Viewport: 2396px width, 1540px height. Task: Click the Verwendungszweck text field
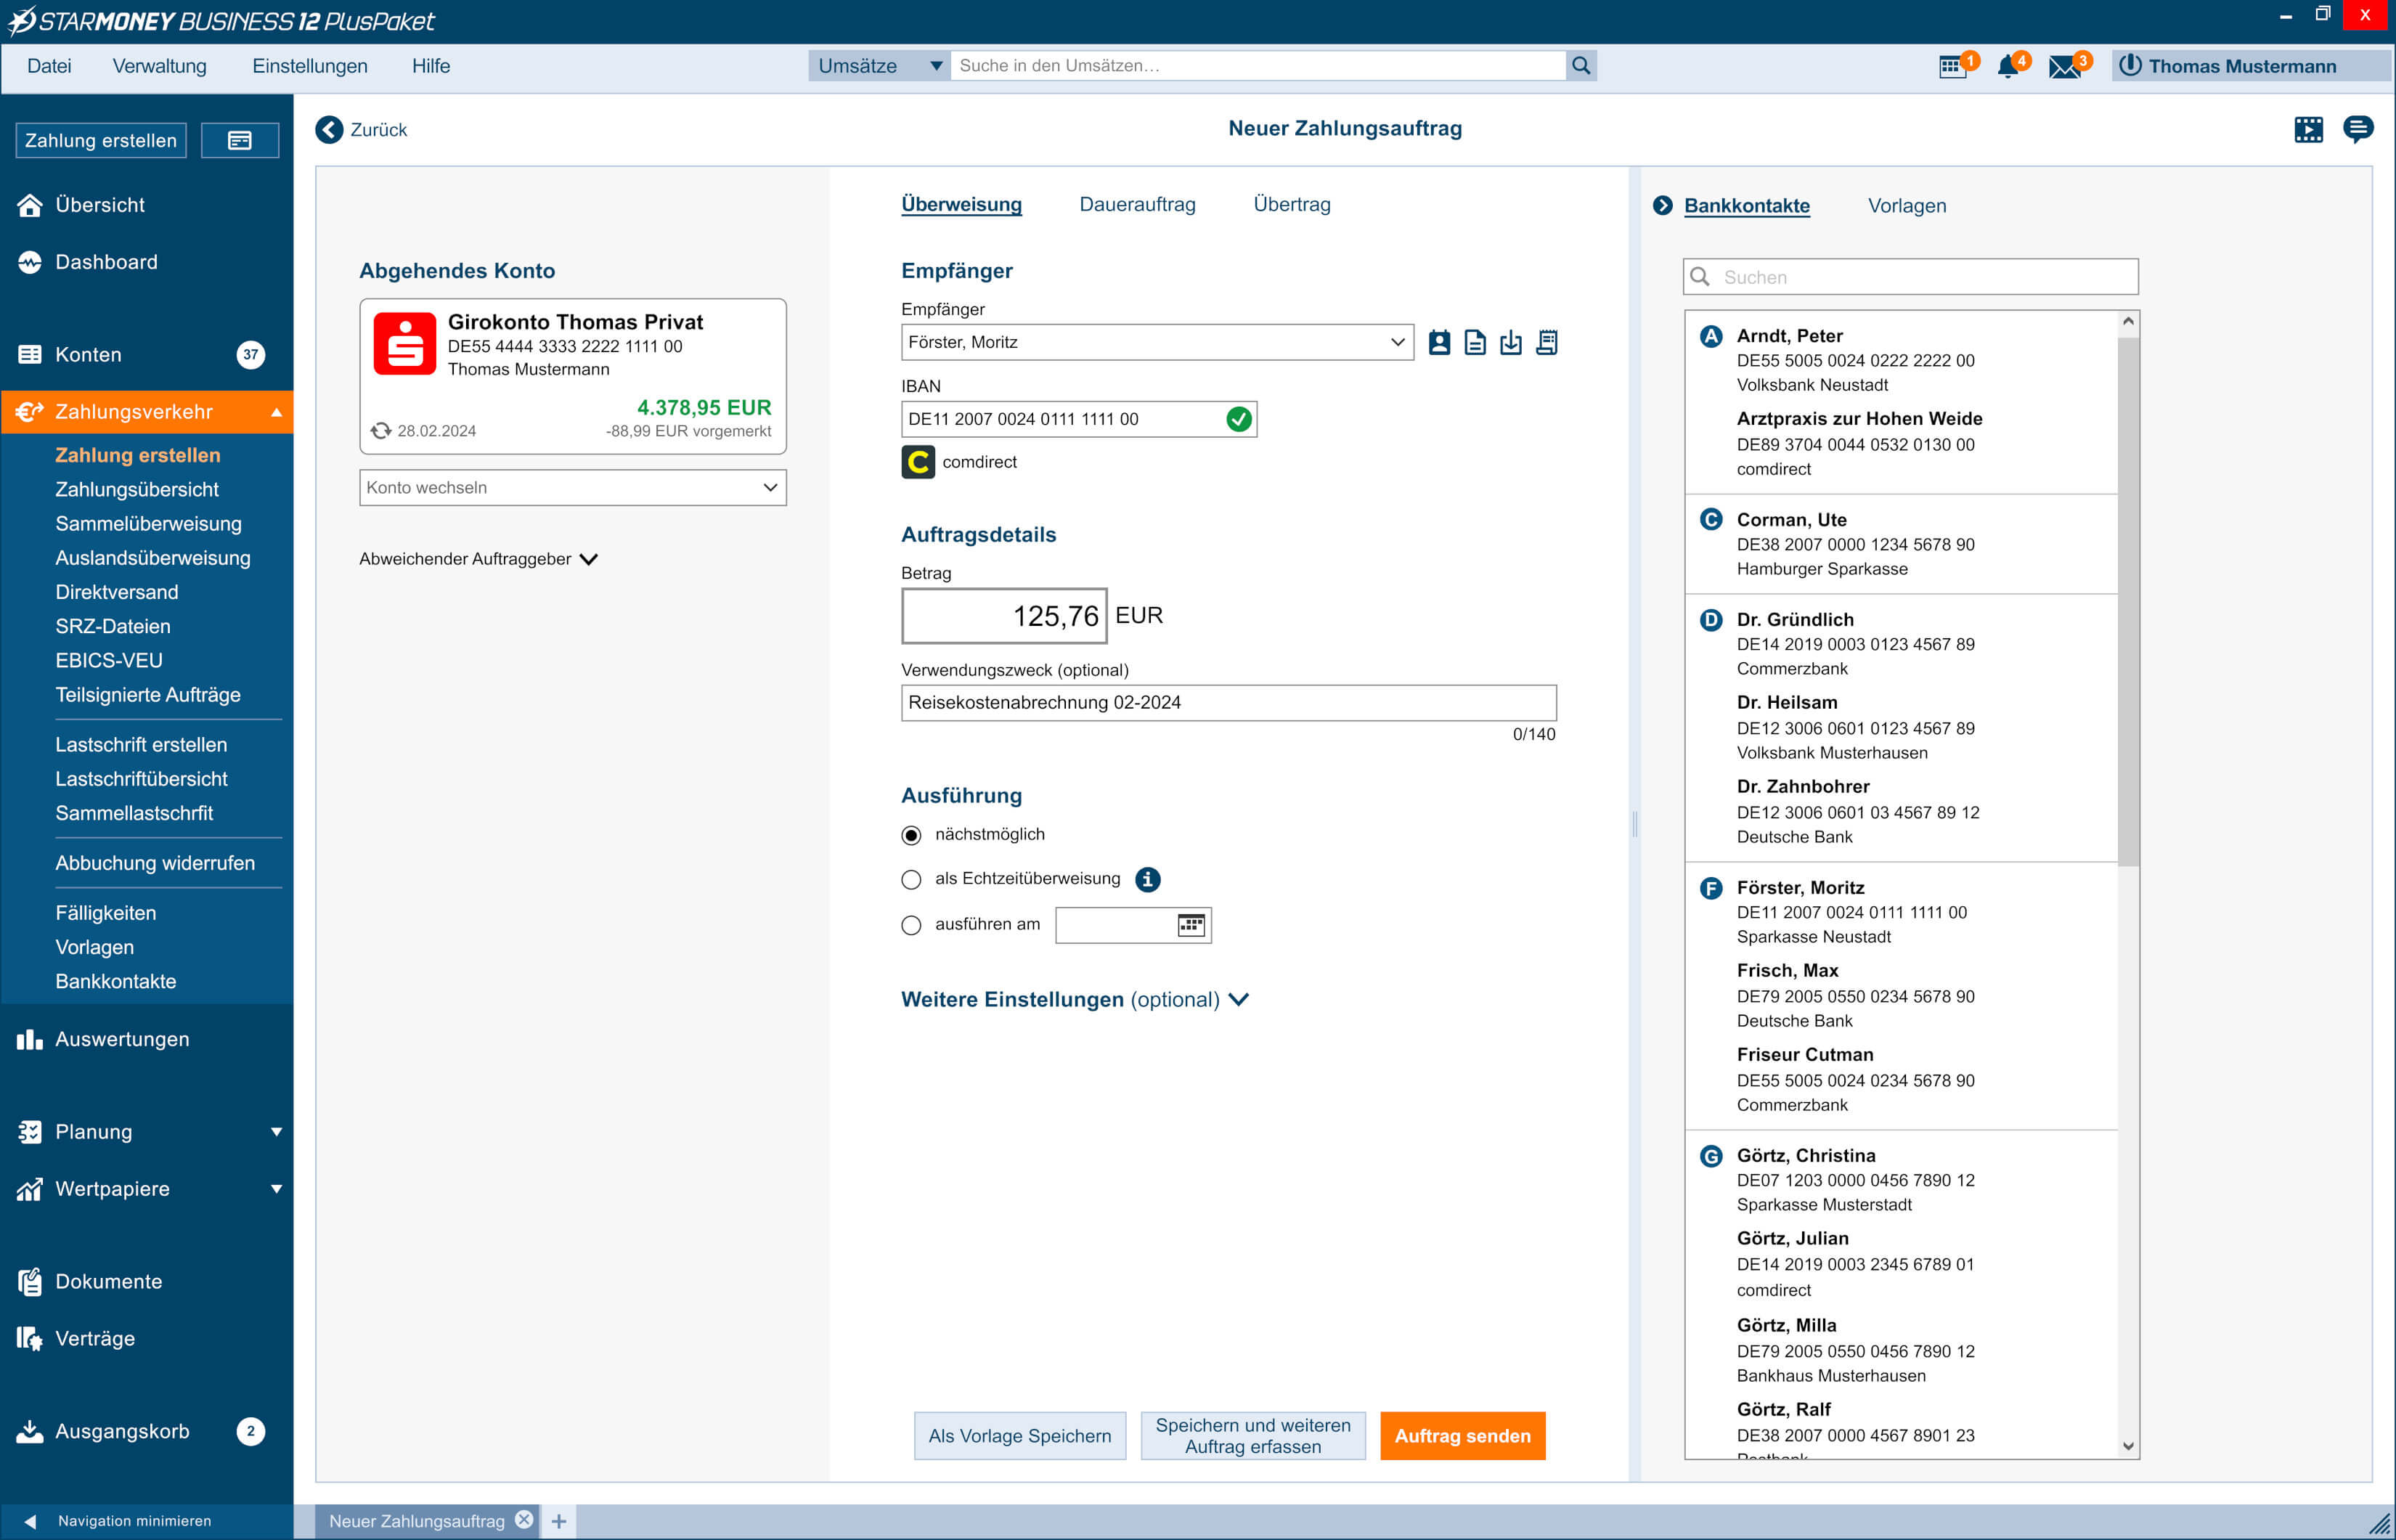(1229, 703)
